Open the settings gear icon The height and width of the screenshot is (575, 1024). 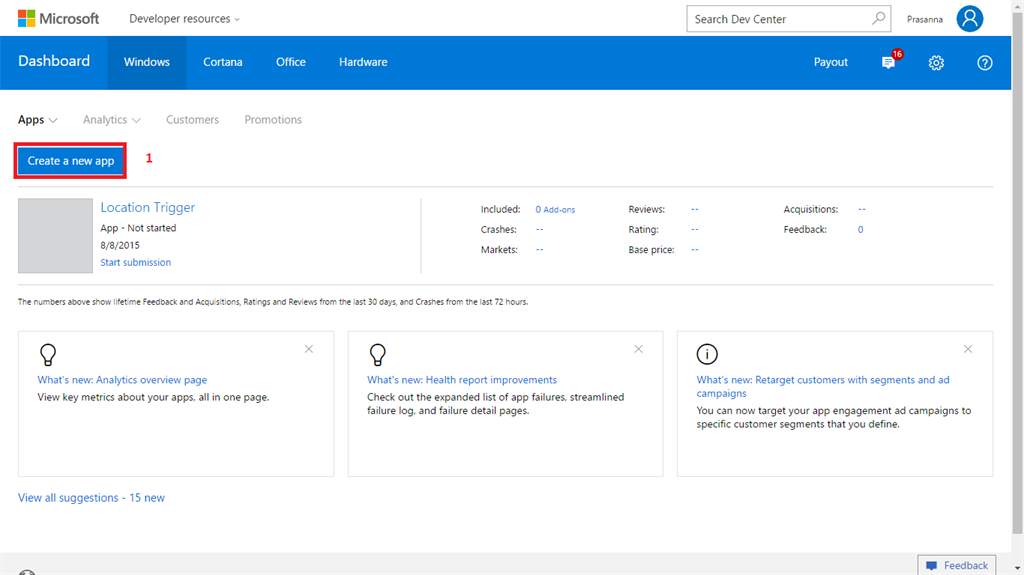(x=936, y=62)
